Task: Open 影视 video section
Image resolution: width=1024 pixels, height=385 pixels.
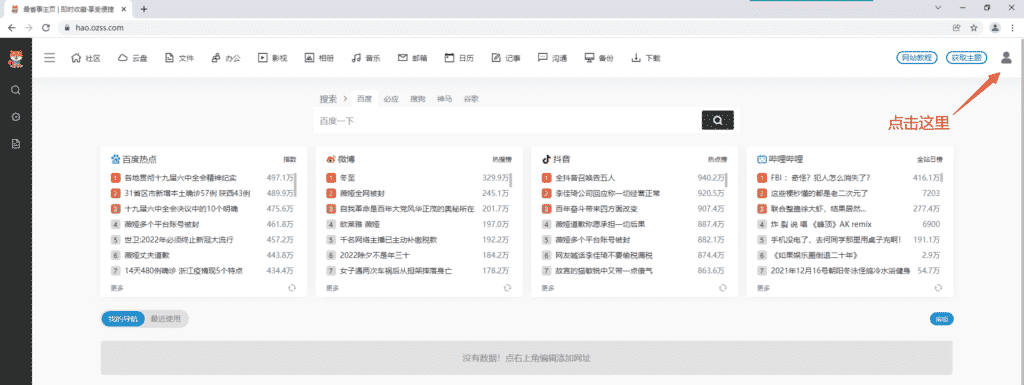Action: [273, 58]
